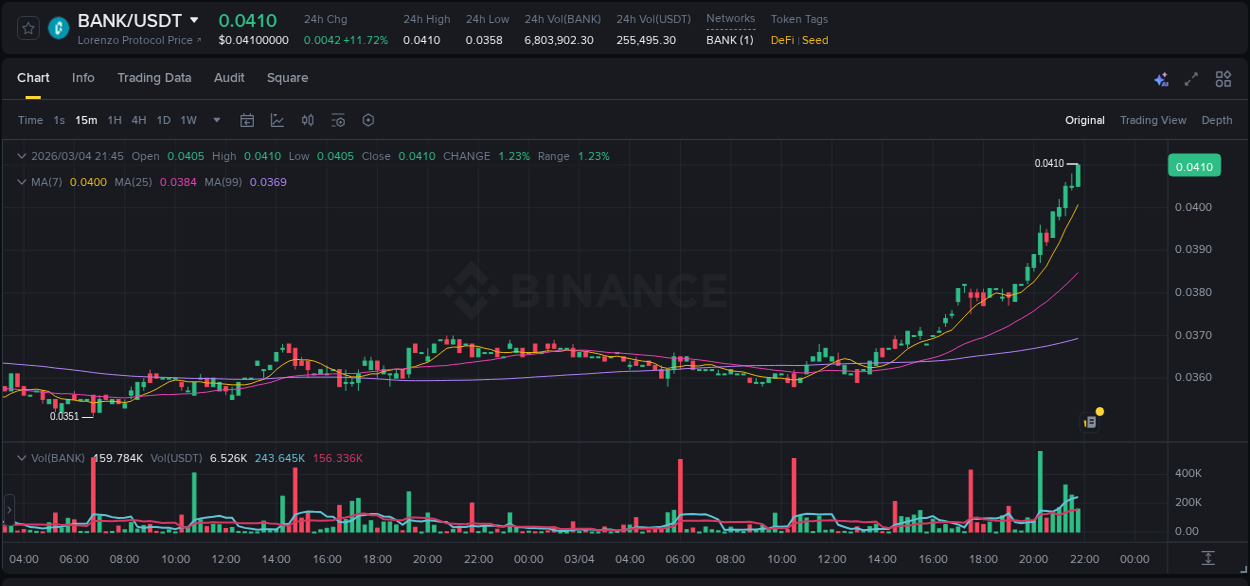Screen dimensions: 1250x586
Task: Select the chart style icon
Action: click(x=277, y=120)
